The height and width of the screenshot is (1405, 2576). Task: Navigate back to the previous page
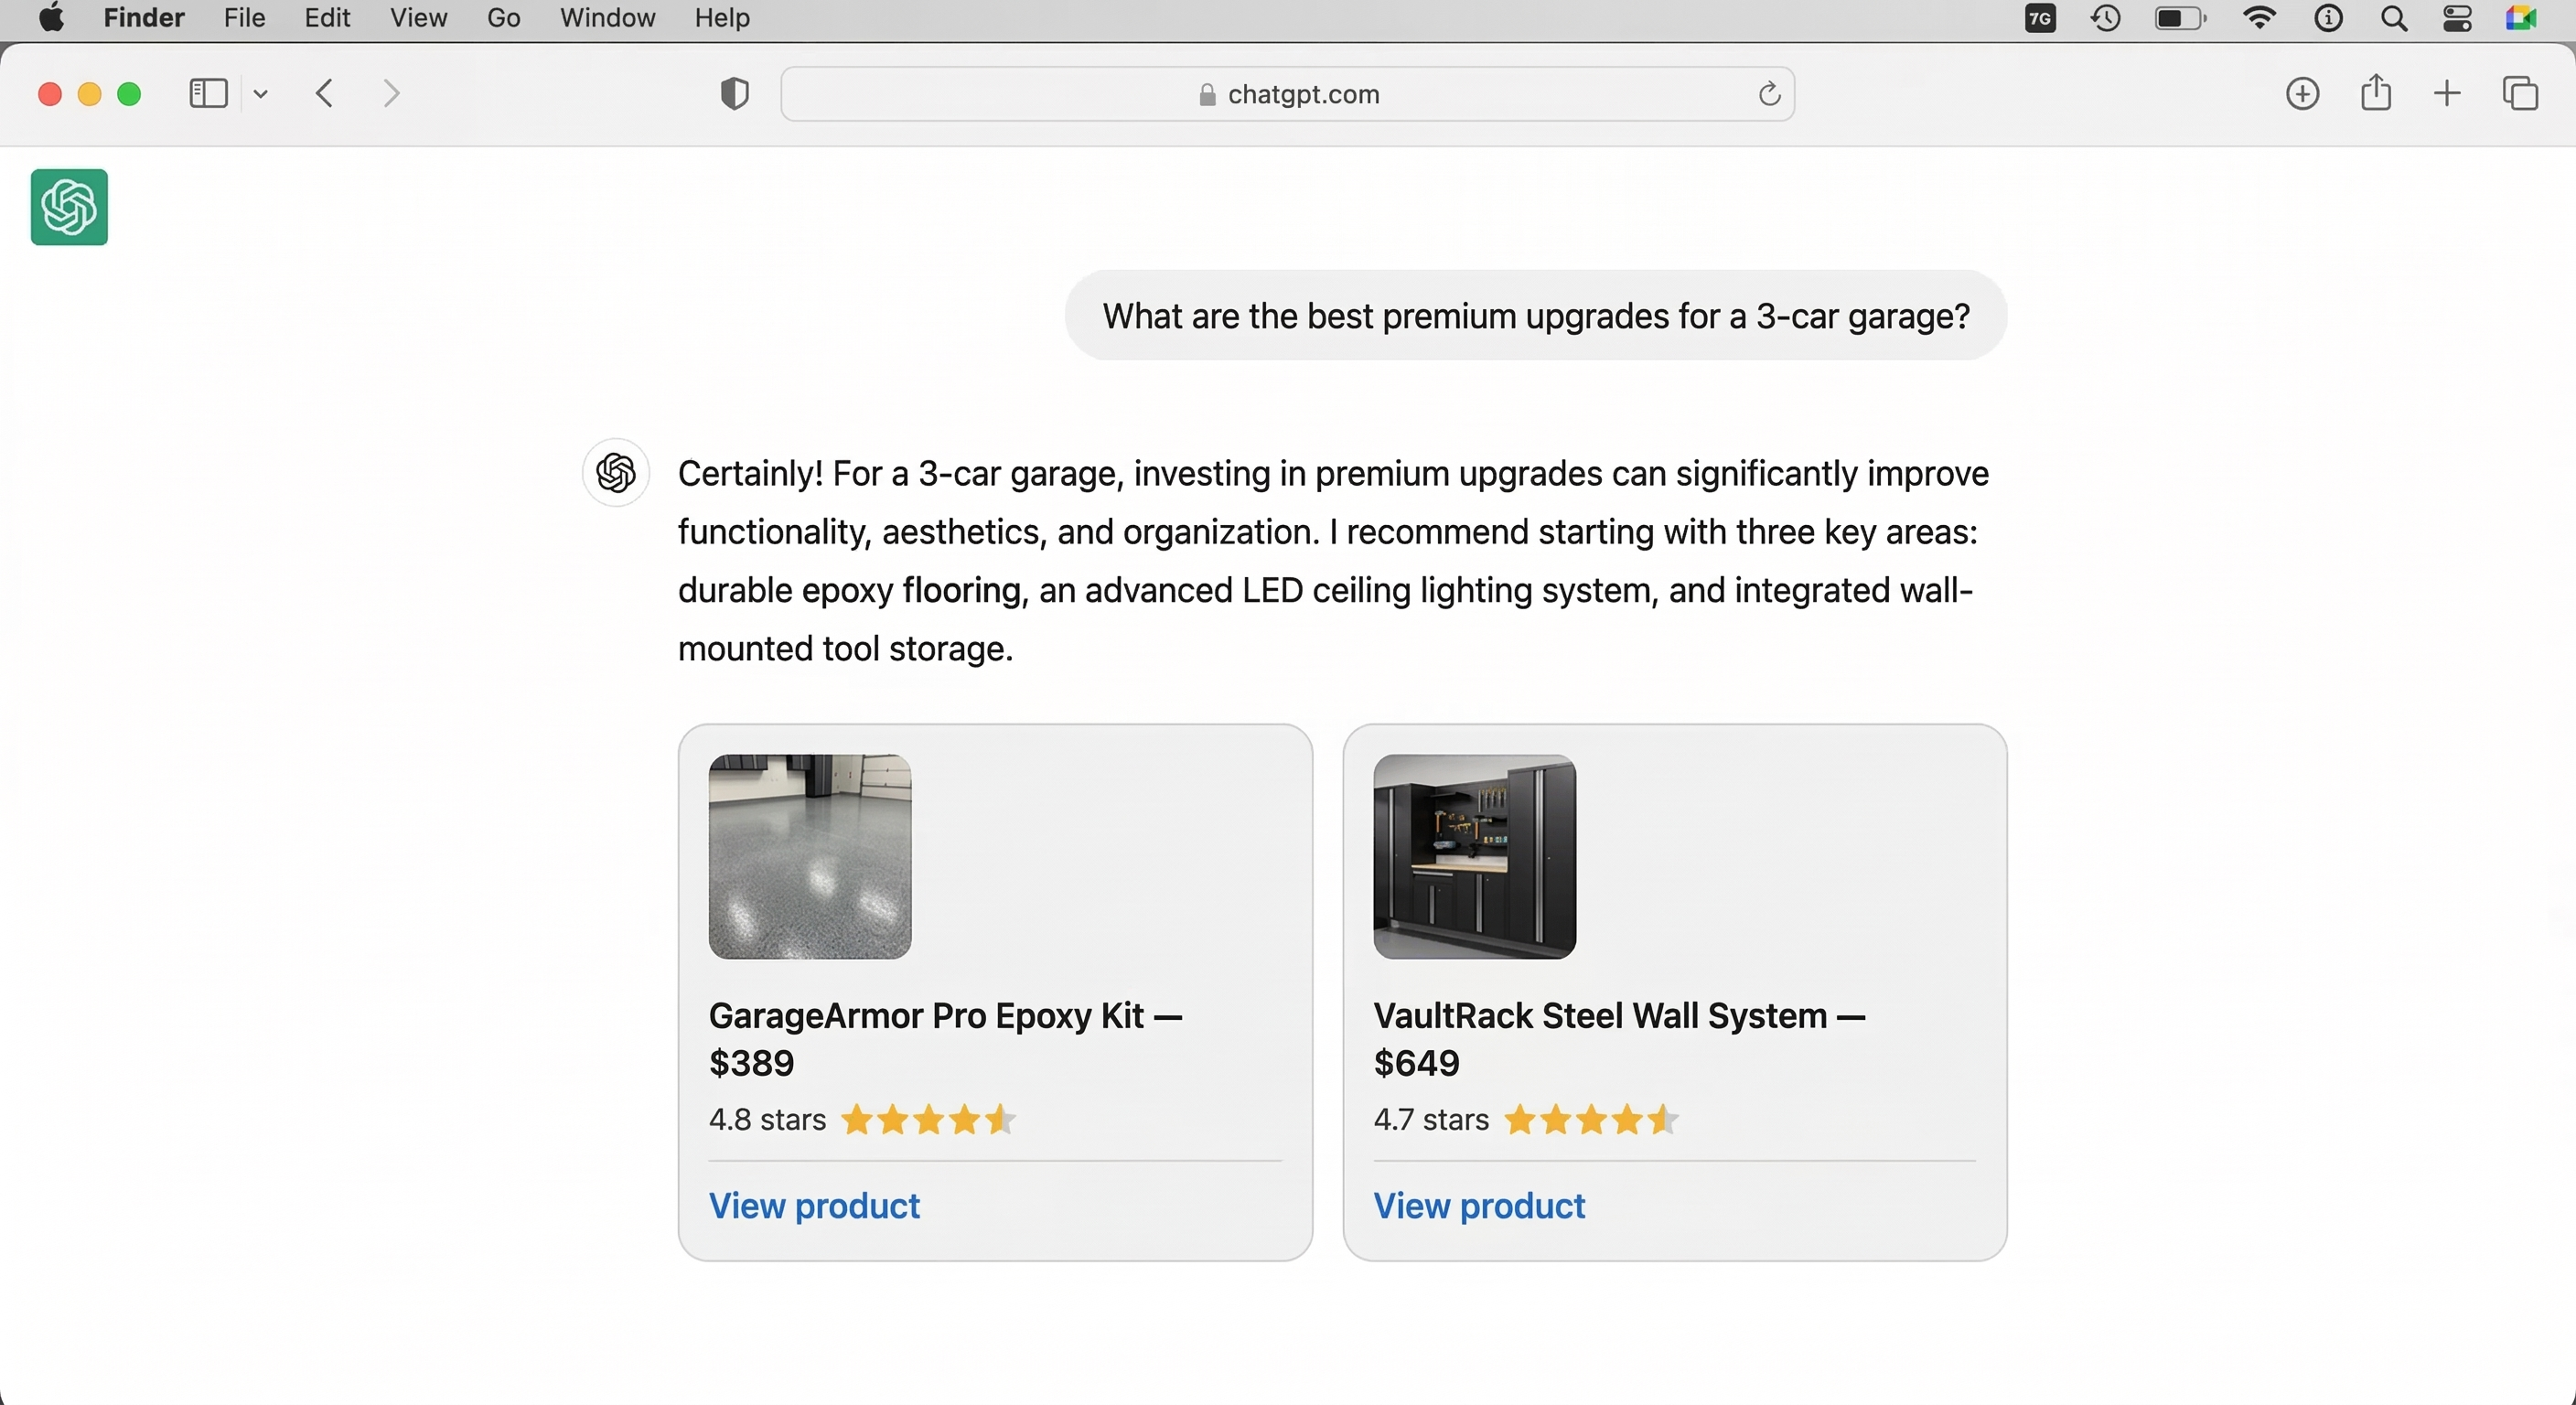tap(323, 93)
